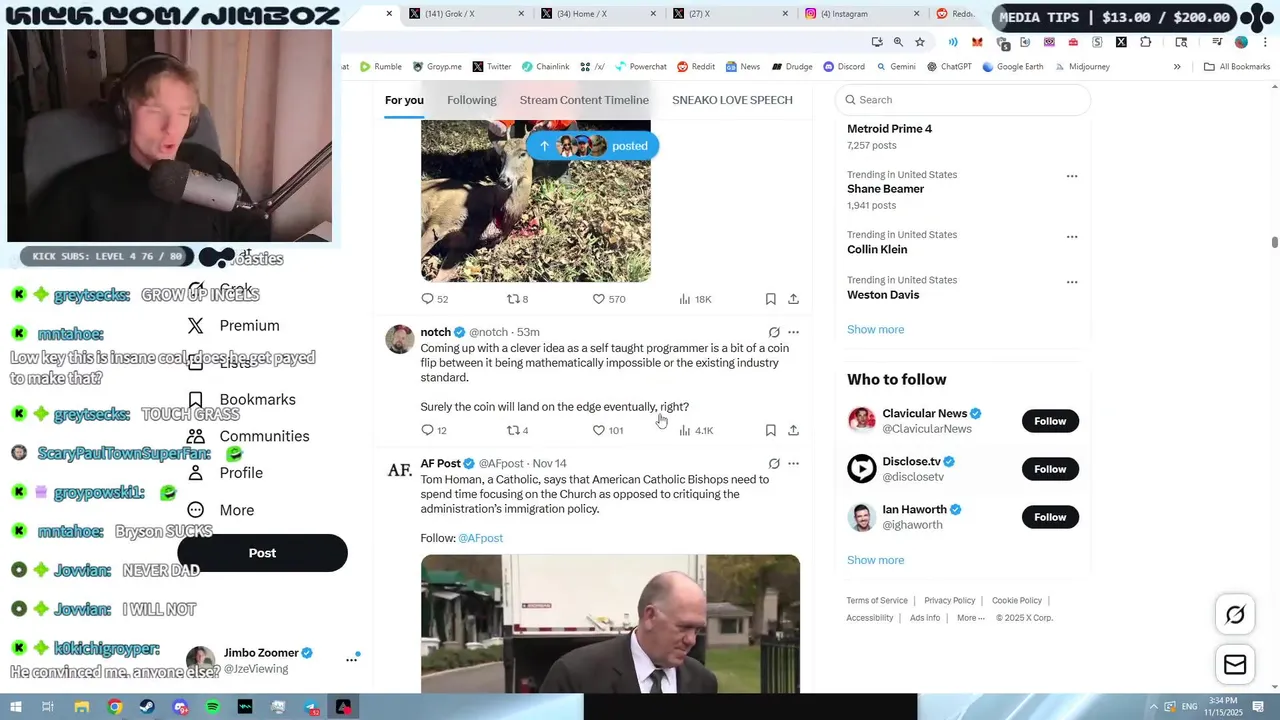Open the Stream Content Timeline tab

click(x=584, y=100)
